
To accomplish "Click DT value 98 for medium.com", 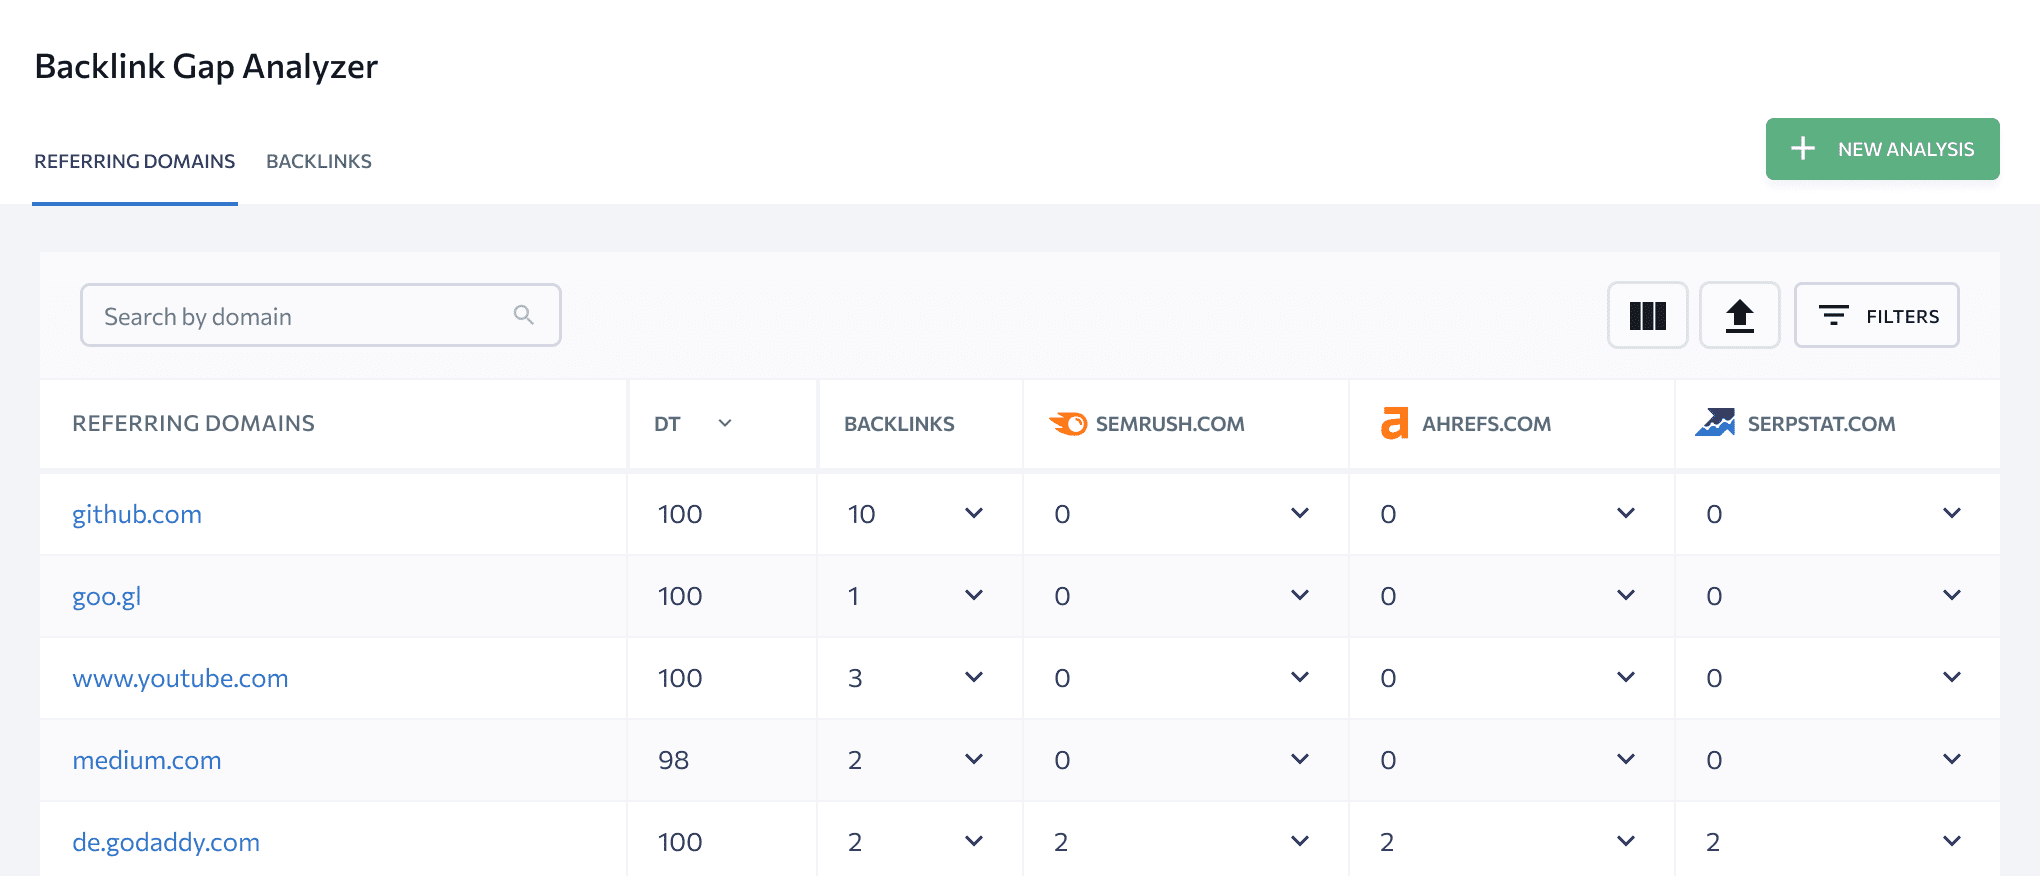I will (x=673, y=760).
